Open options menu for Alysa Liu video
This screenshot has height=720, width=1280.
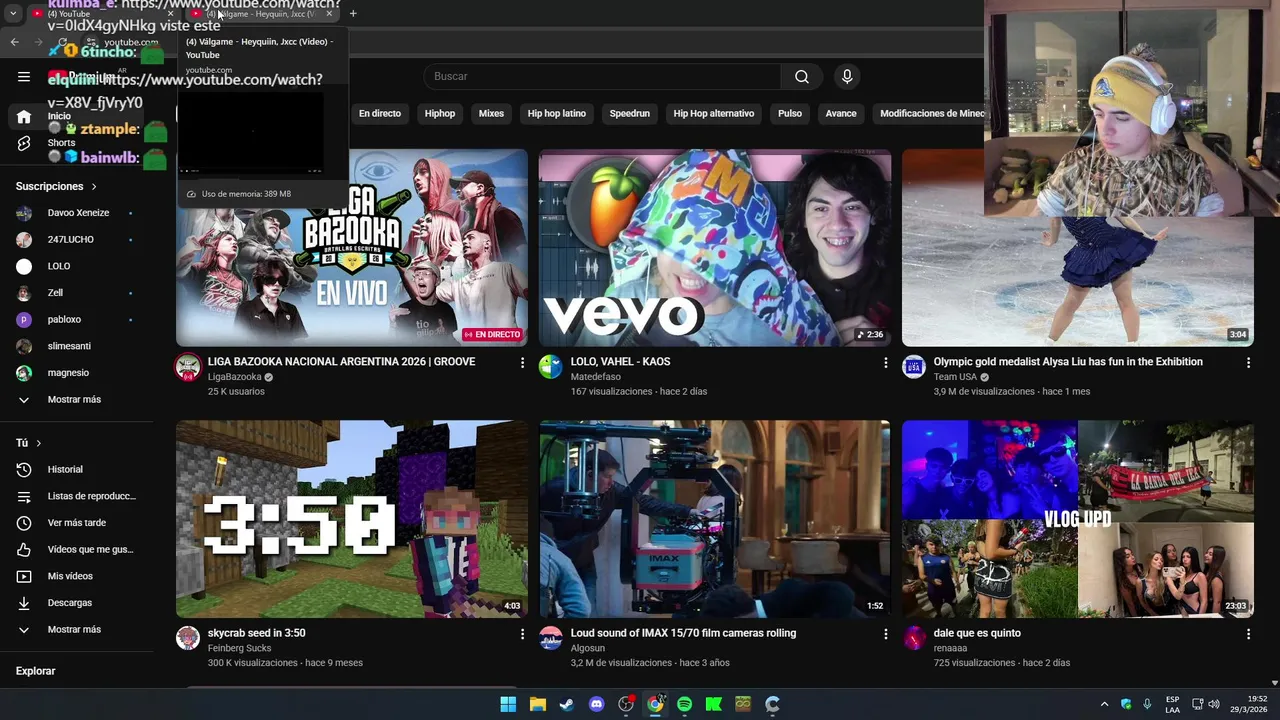coord(1248,362)
